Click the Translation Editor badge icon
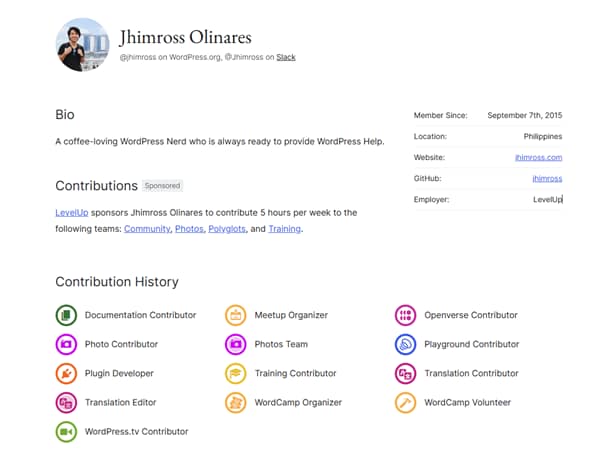The image size is (610, 470). 66,402
